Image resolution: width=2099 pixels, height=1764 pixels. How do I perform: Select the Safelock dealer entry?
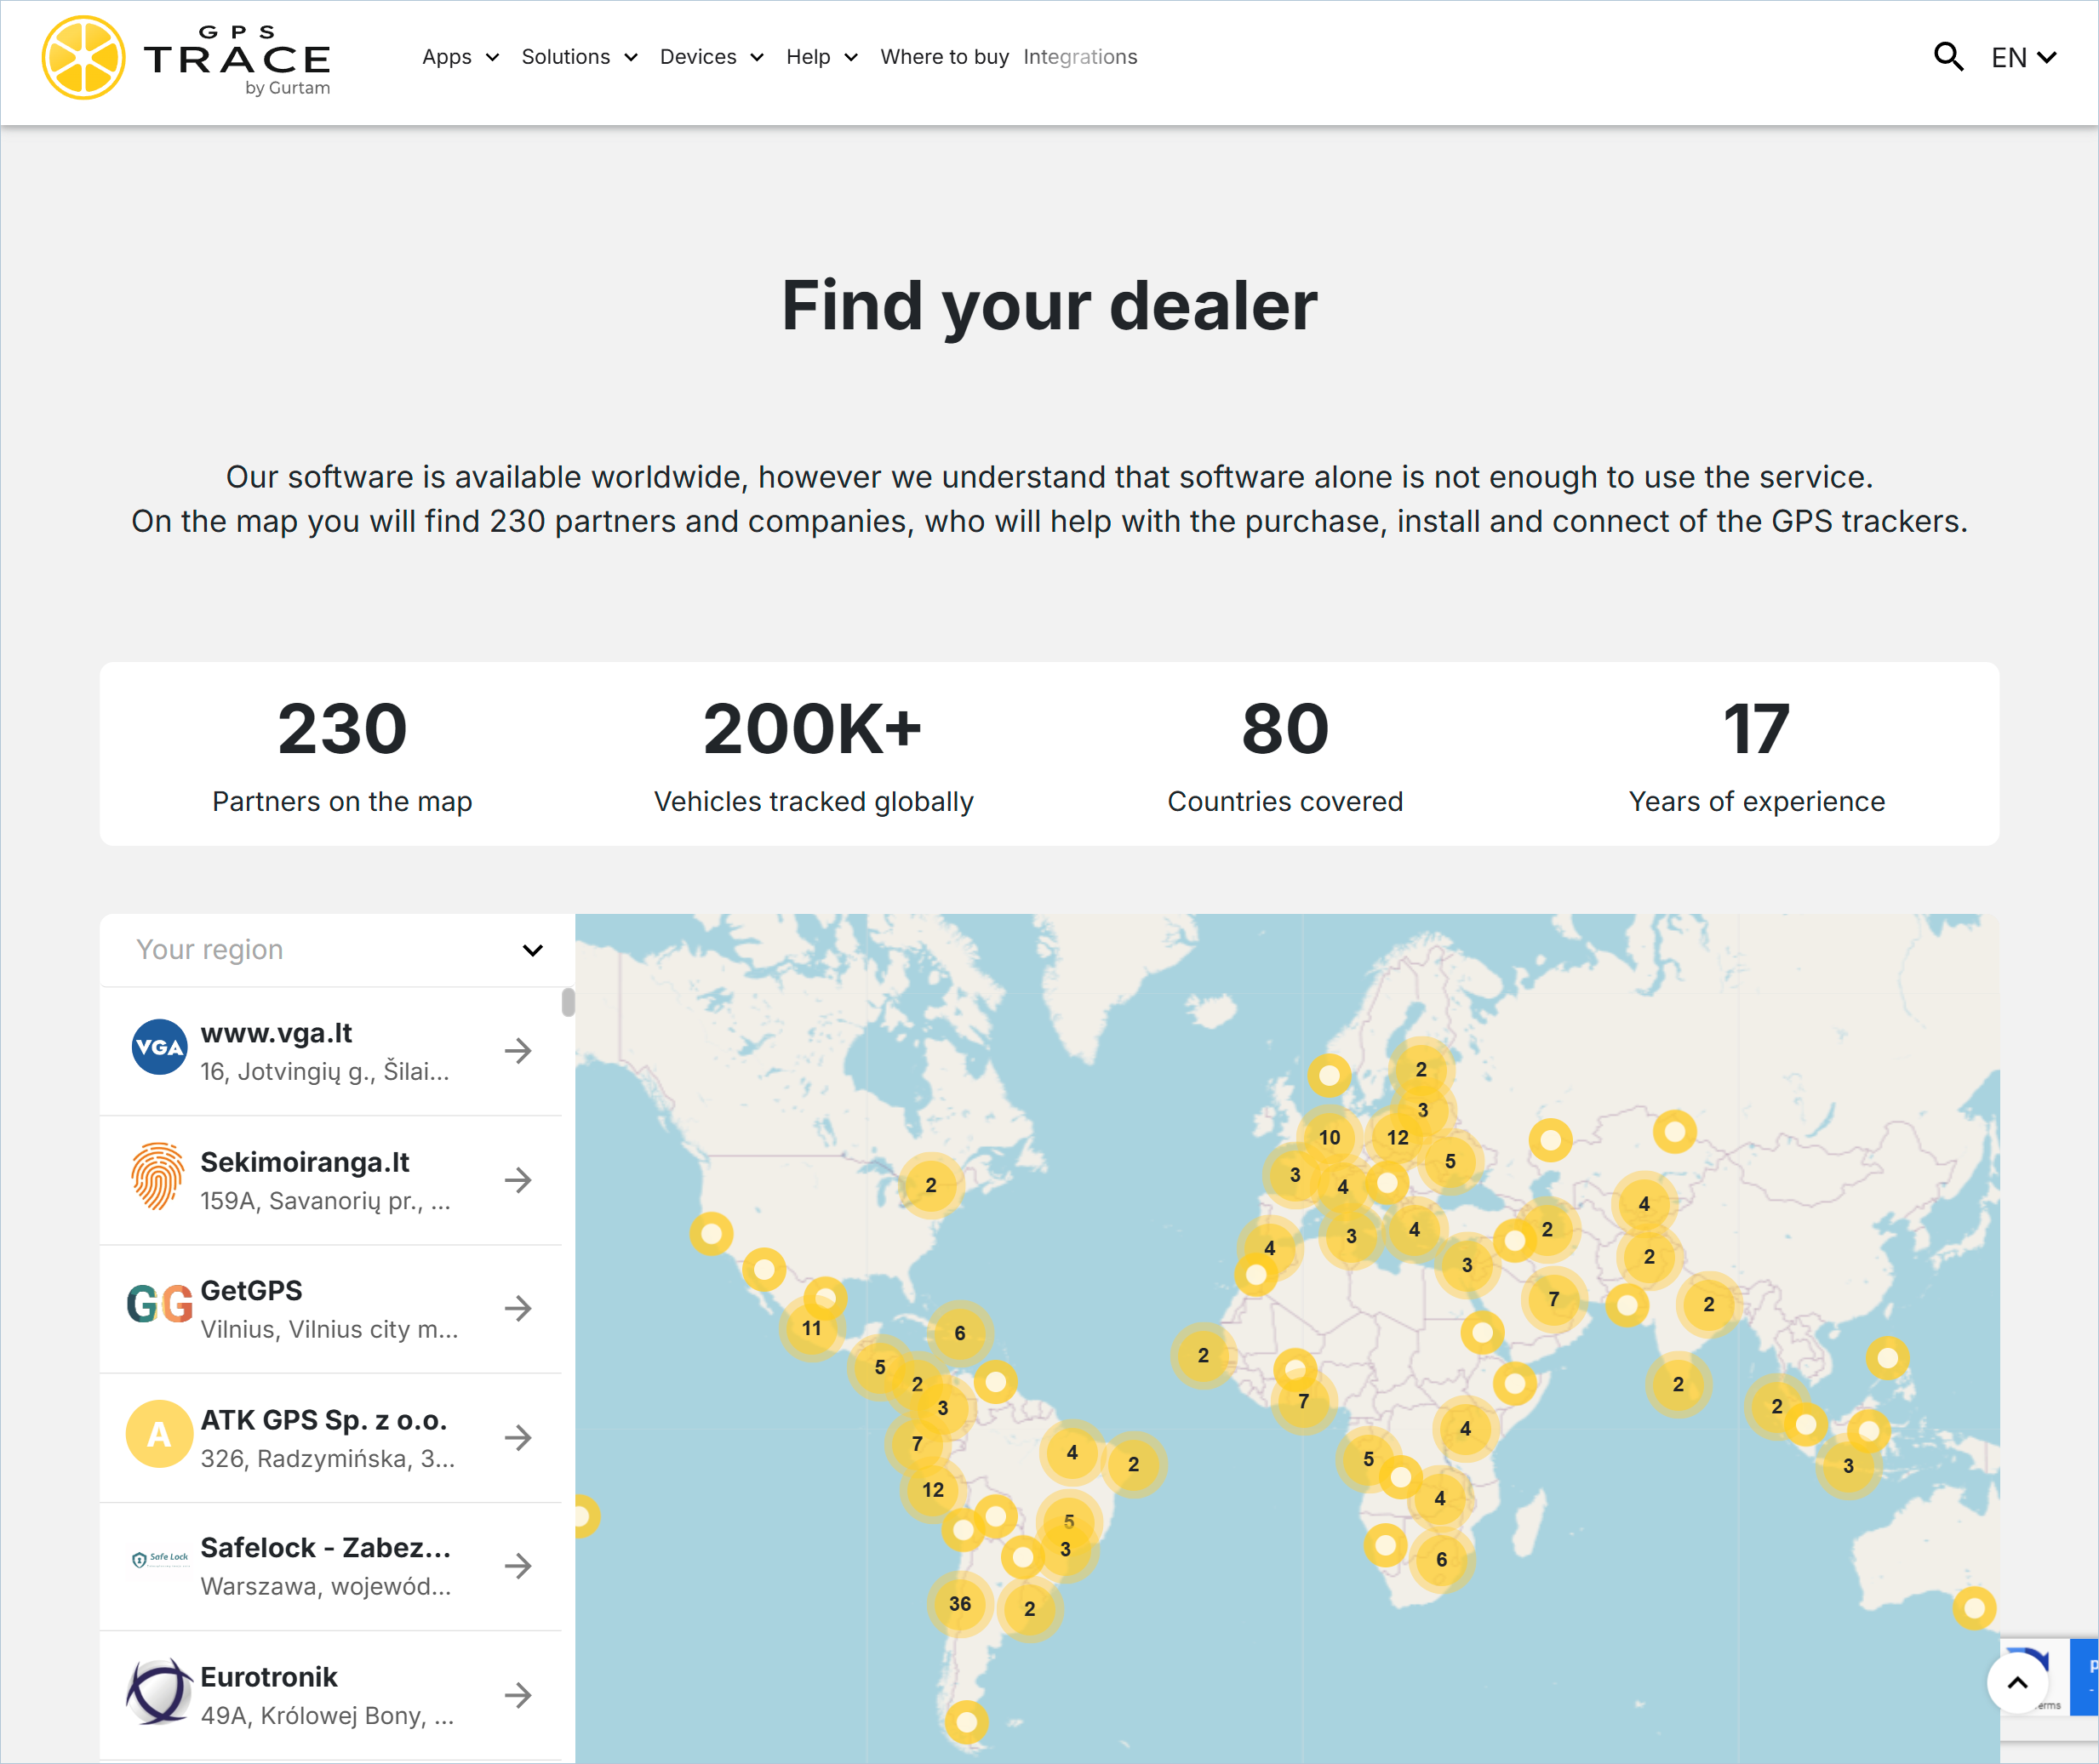(331, 1566)
